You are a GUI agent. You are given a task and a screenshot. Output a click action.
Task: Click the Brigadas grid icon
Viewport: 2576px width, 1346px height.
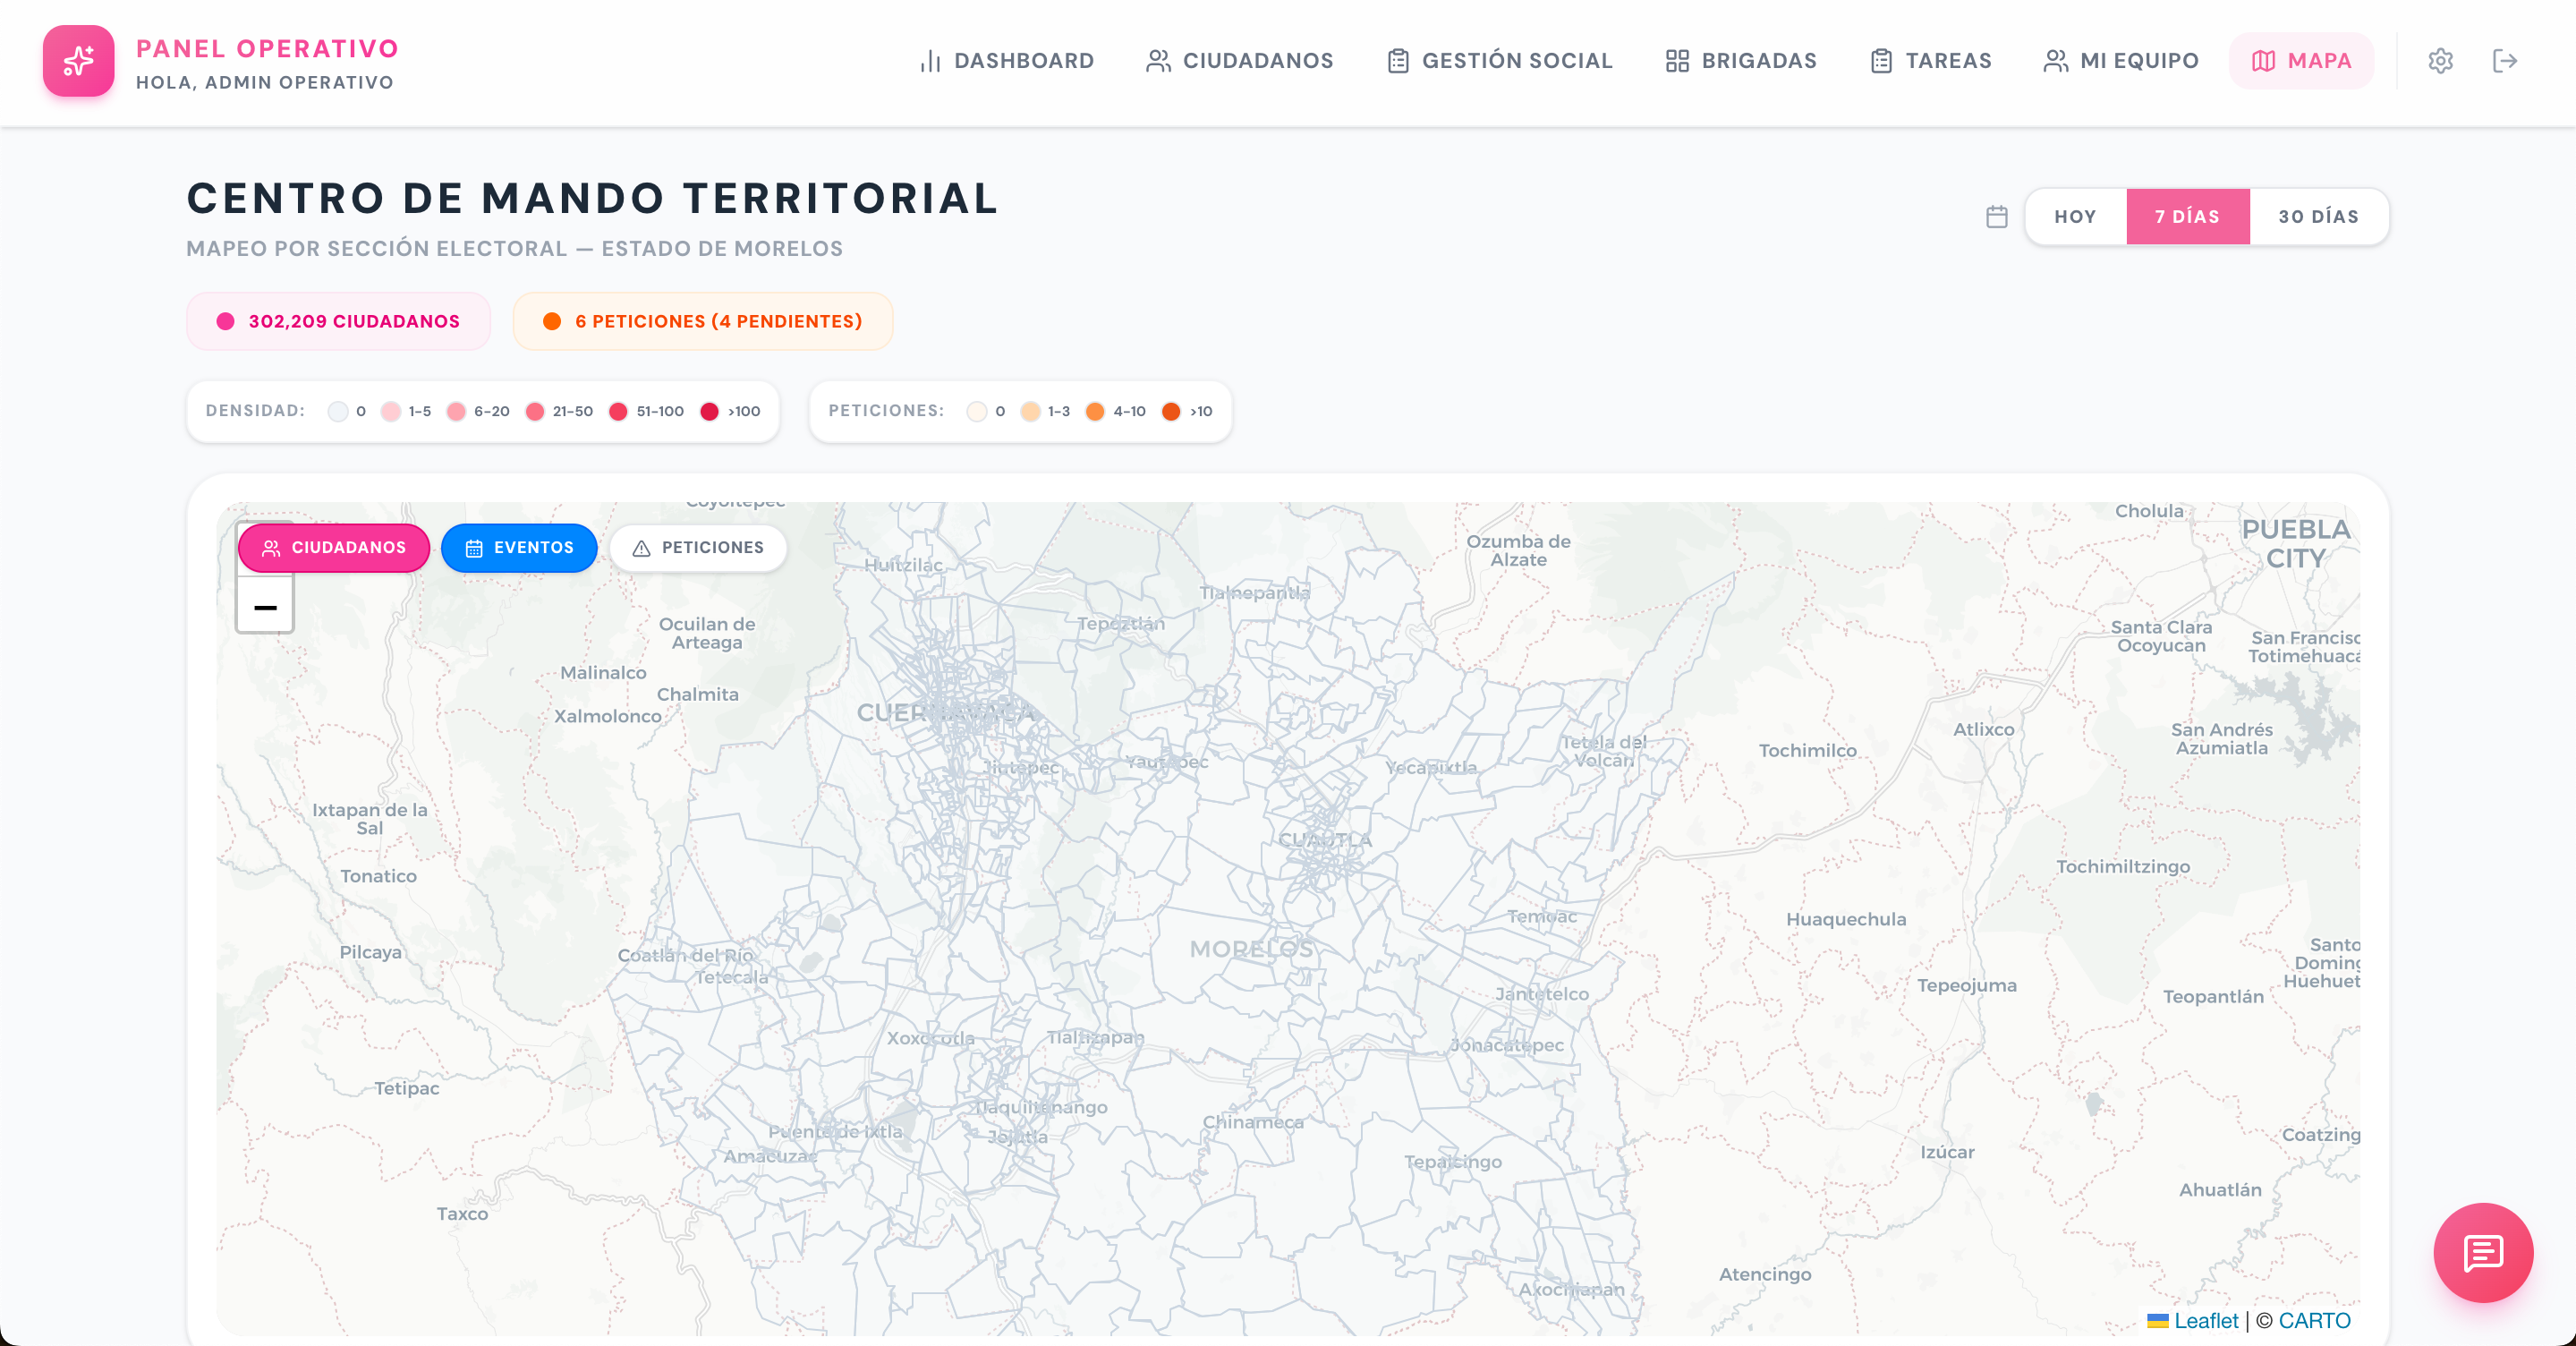pos(1679,61)
